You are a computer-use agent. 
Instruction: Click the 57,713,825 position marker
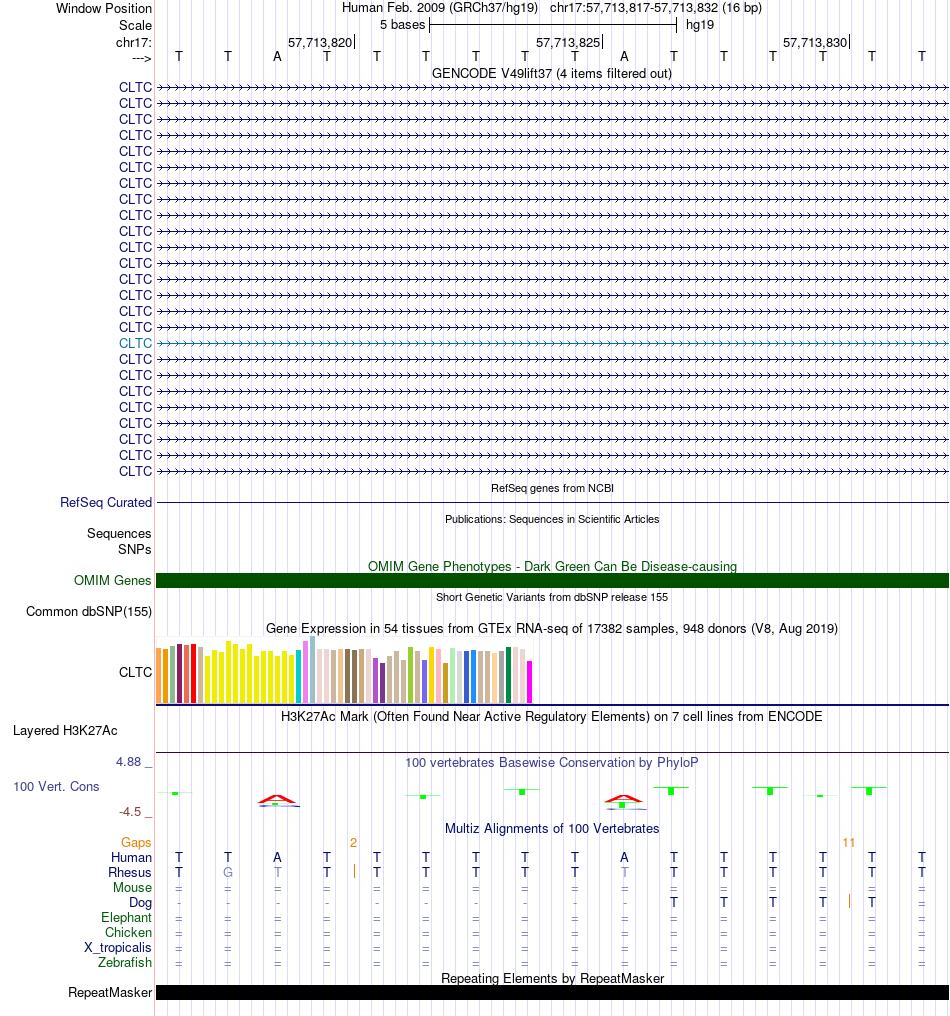(568, 42)
